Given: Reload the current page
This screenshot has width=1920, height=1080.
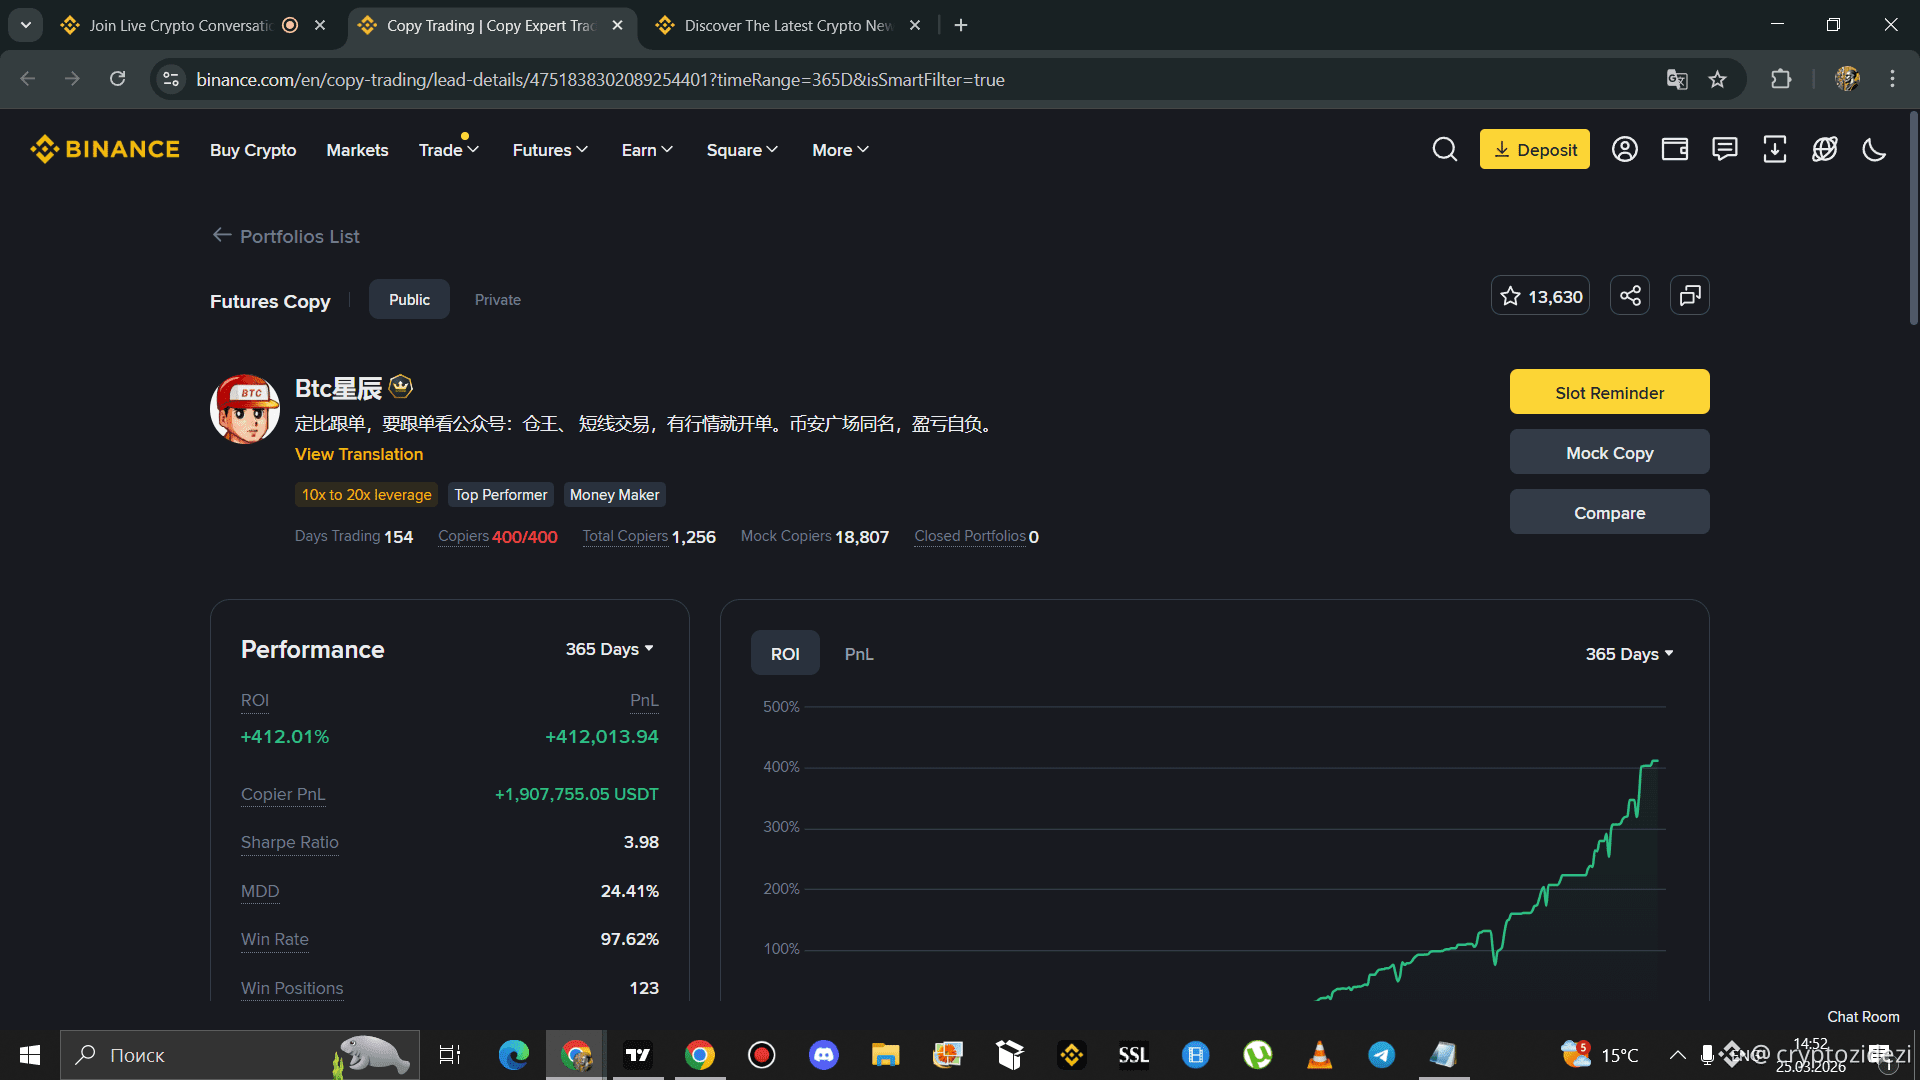Looking at the screenshot, I should point(118,79).
